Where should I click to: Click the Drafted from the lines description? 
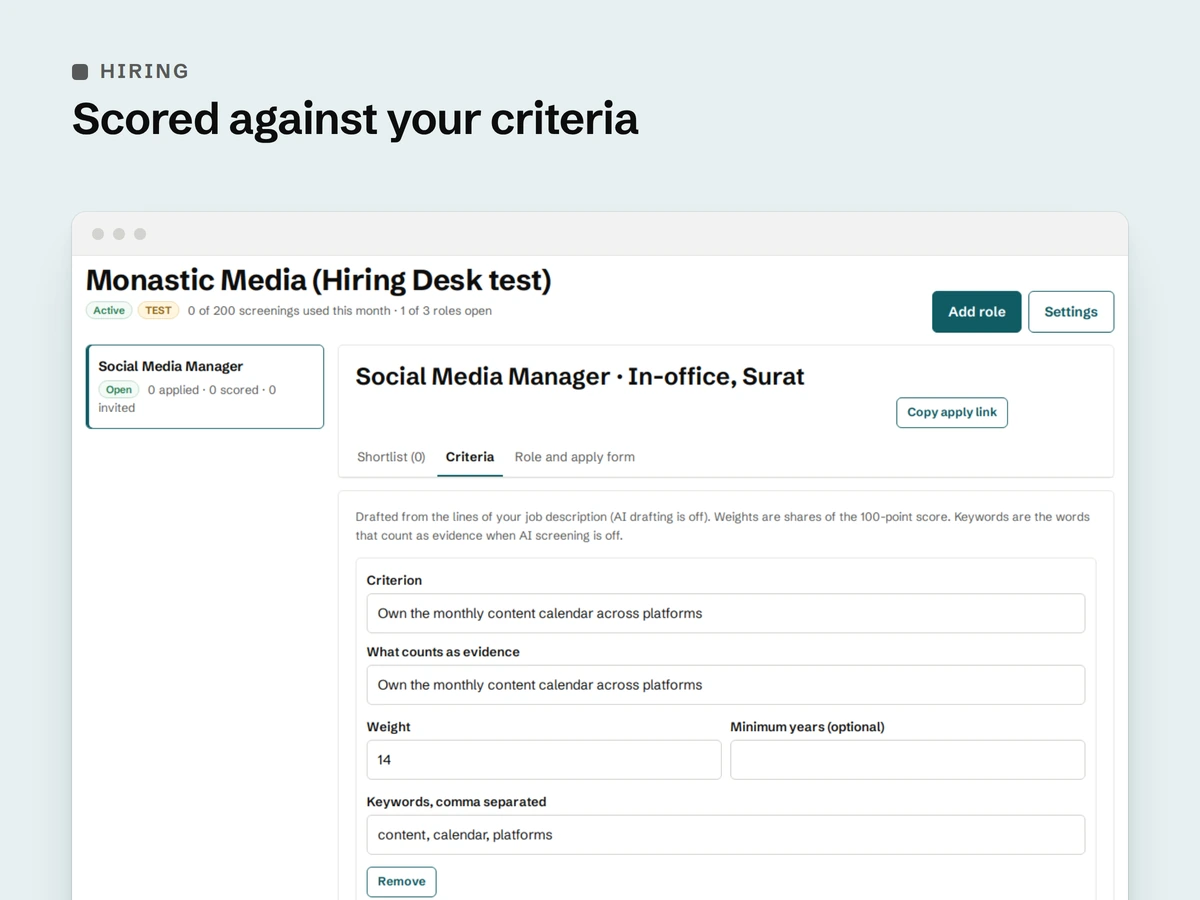(x=723, y=526)
